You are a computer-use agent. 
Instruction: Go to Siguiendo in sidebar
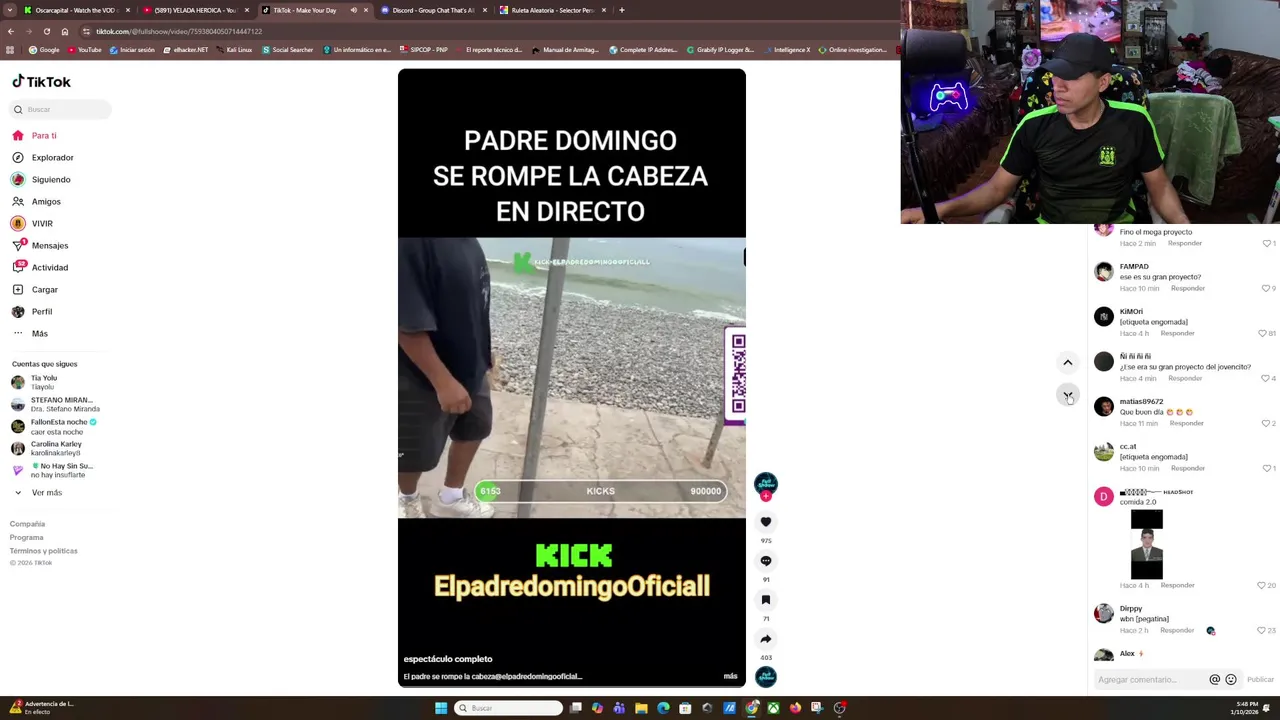[41, 179]
